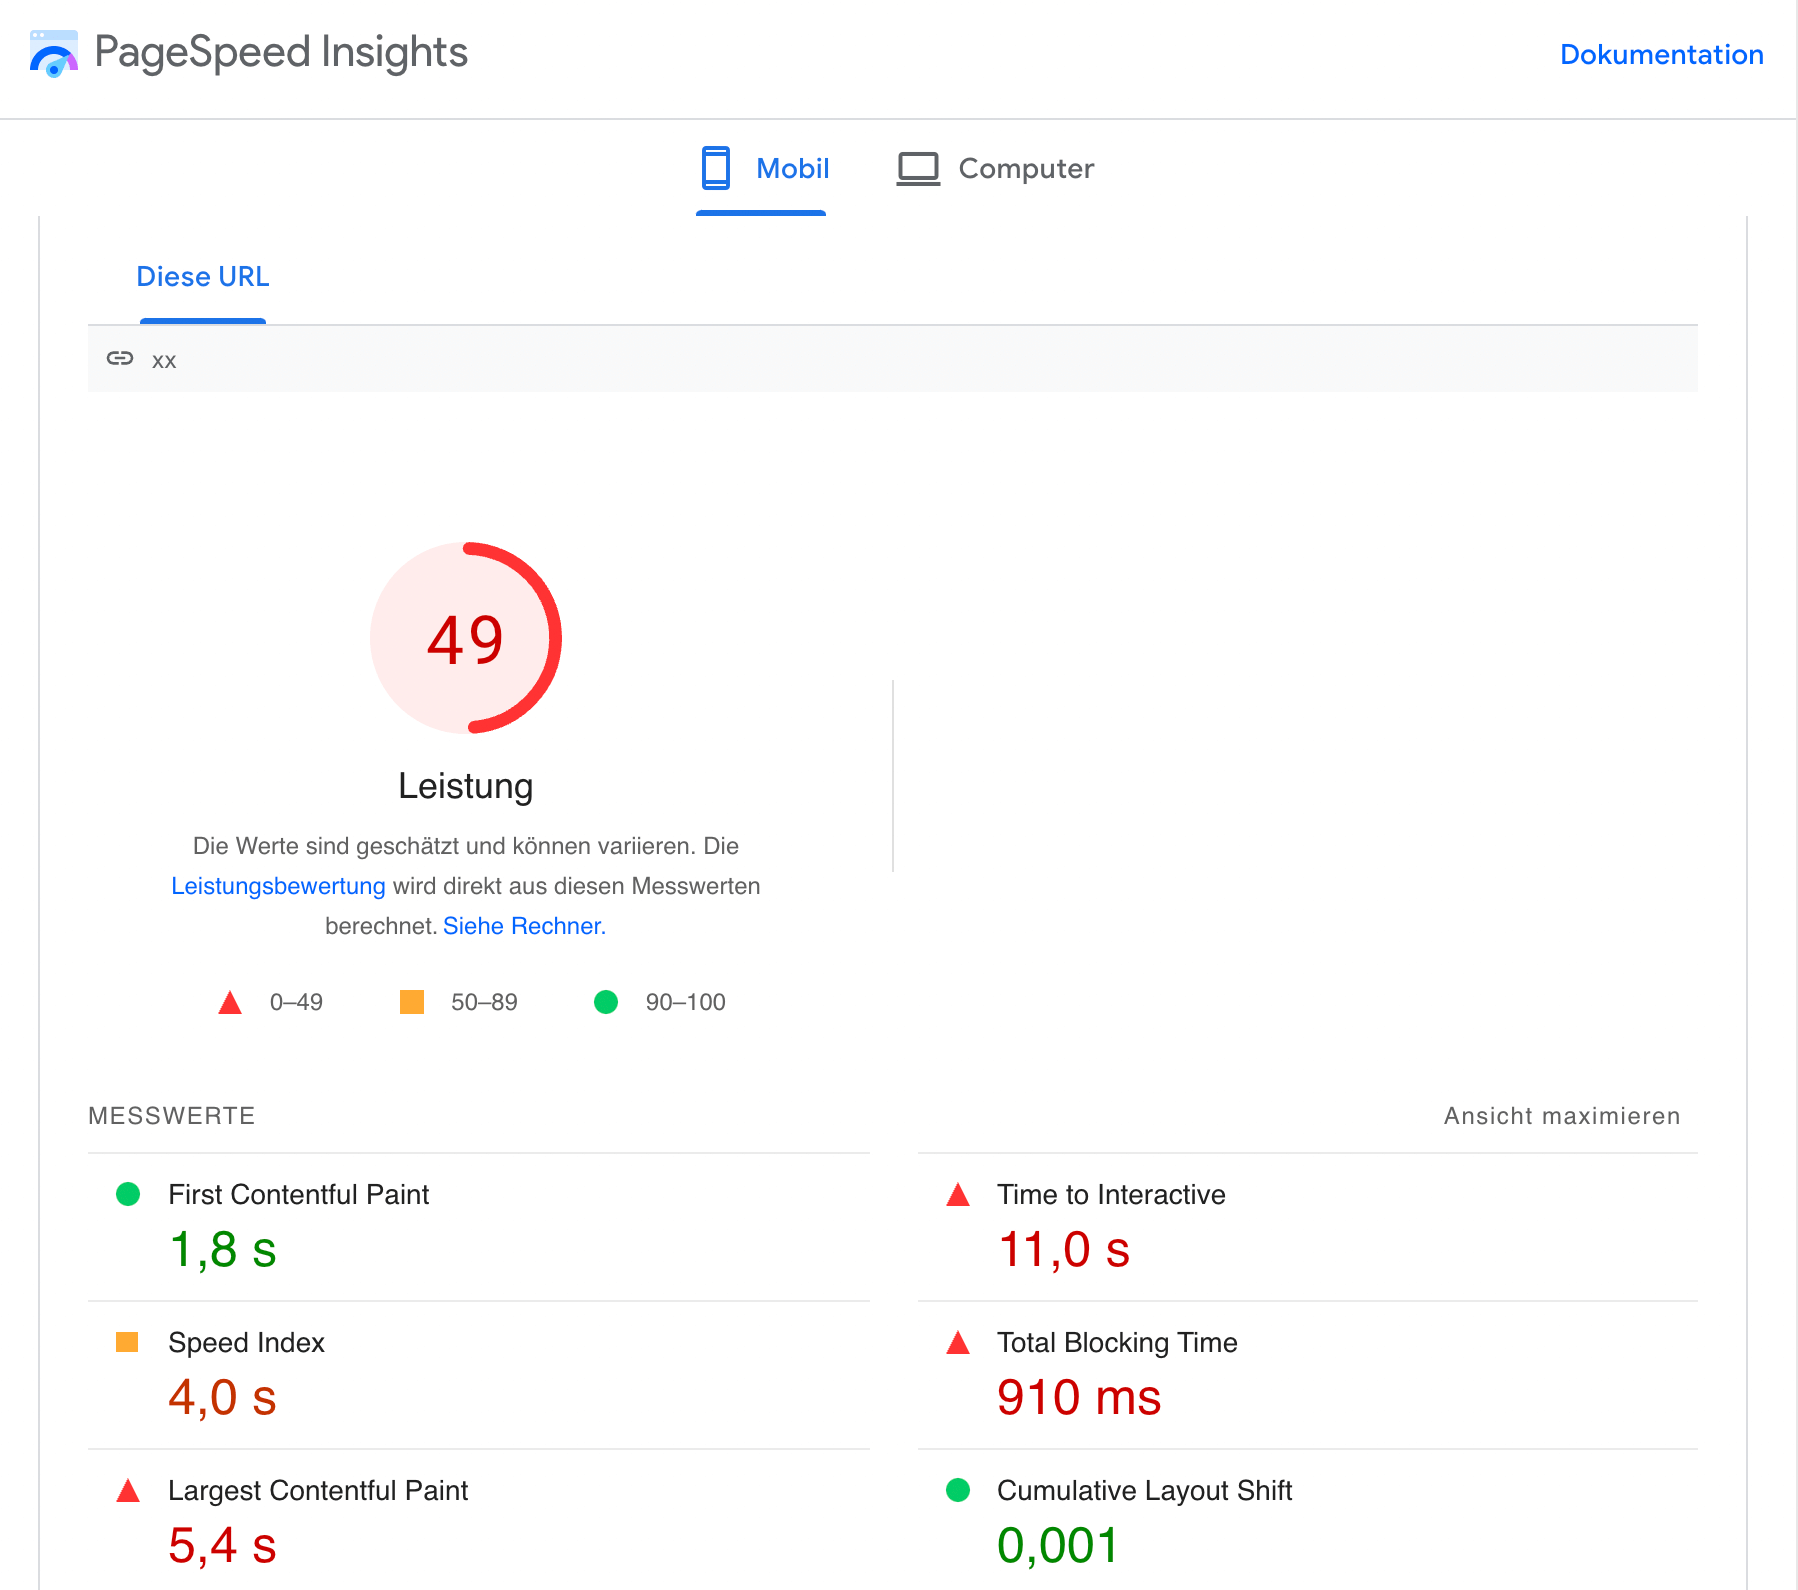This screenshot has height=1590, width=1798.
Task: Click the MESSWERTE section heading
Action: point(172,1116)
